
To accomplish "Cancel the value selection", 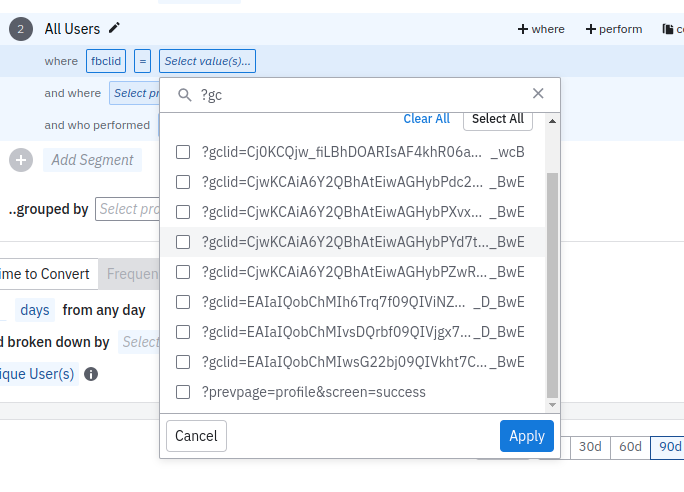I will pyautogui.click(x=196, y=436).
